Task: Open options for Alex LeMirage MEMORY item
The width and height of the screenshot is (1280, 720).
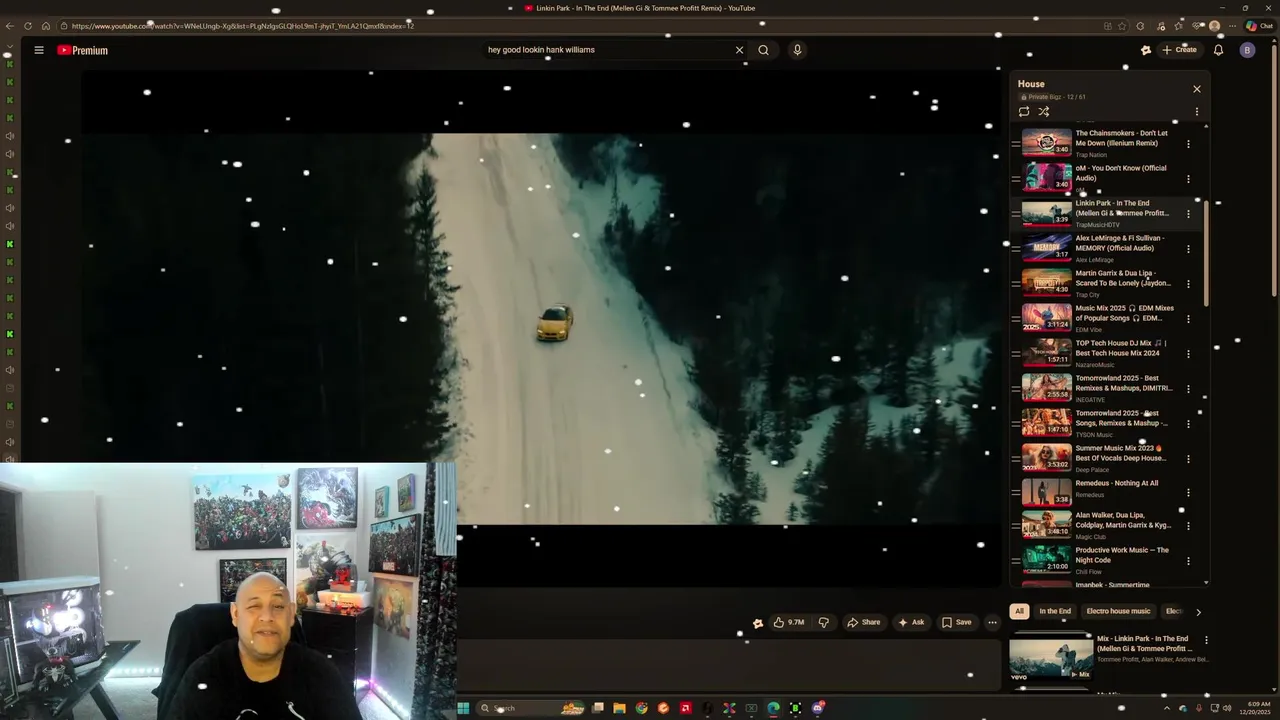Action: [x=1188, y=249]
